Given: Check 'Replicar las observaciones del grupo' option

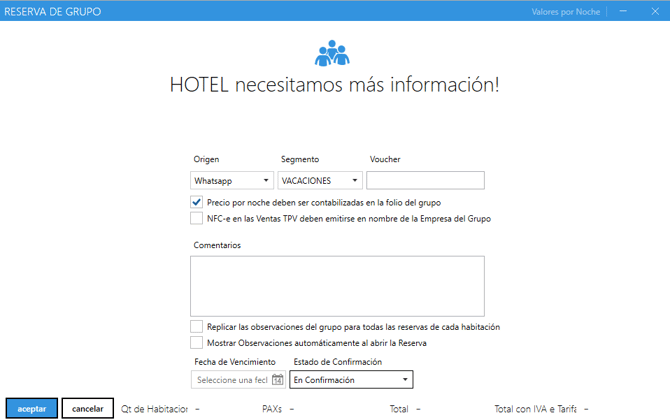Looking at the screenshot, I should click(x=197, y=327).
